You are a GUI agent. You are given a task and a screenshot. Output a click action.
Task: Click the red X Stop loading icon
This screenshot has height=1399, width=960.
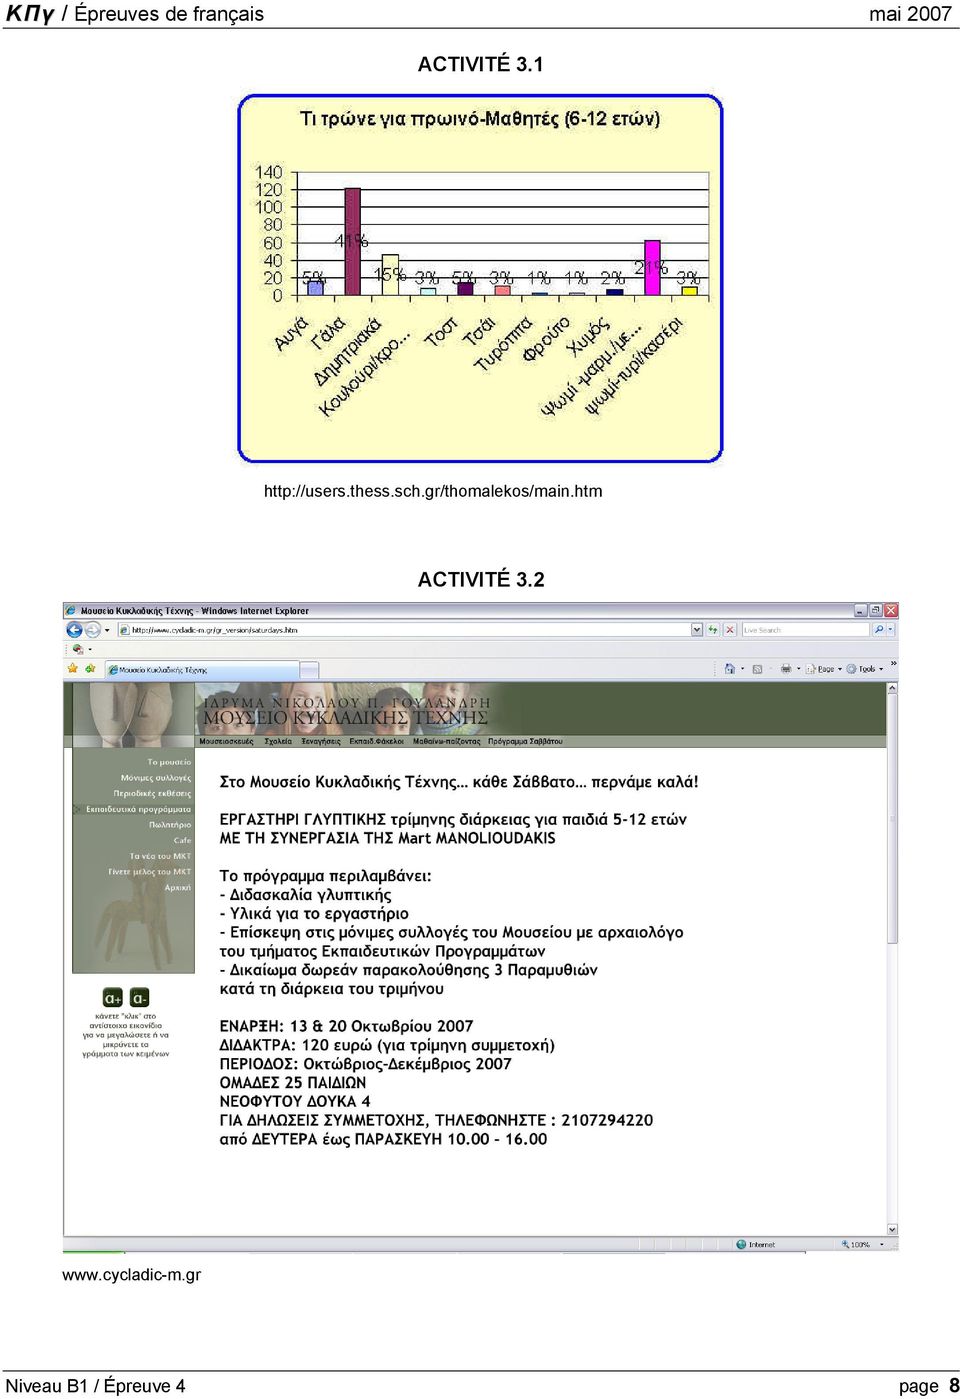coord(730,630)
